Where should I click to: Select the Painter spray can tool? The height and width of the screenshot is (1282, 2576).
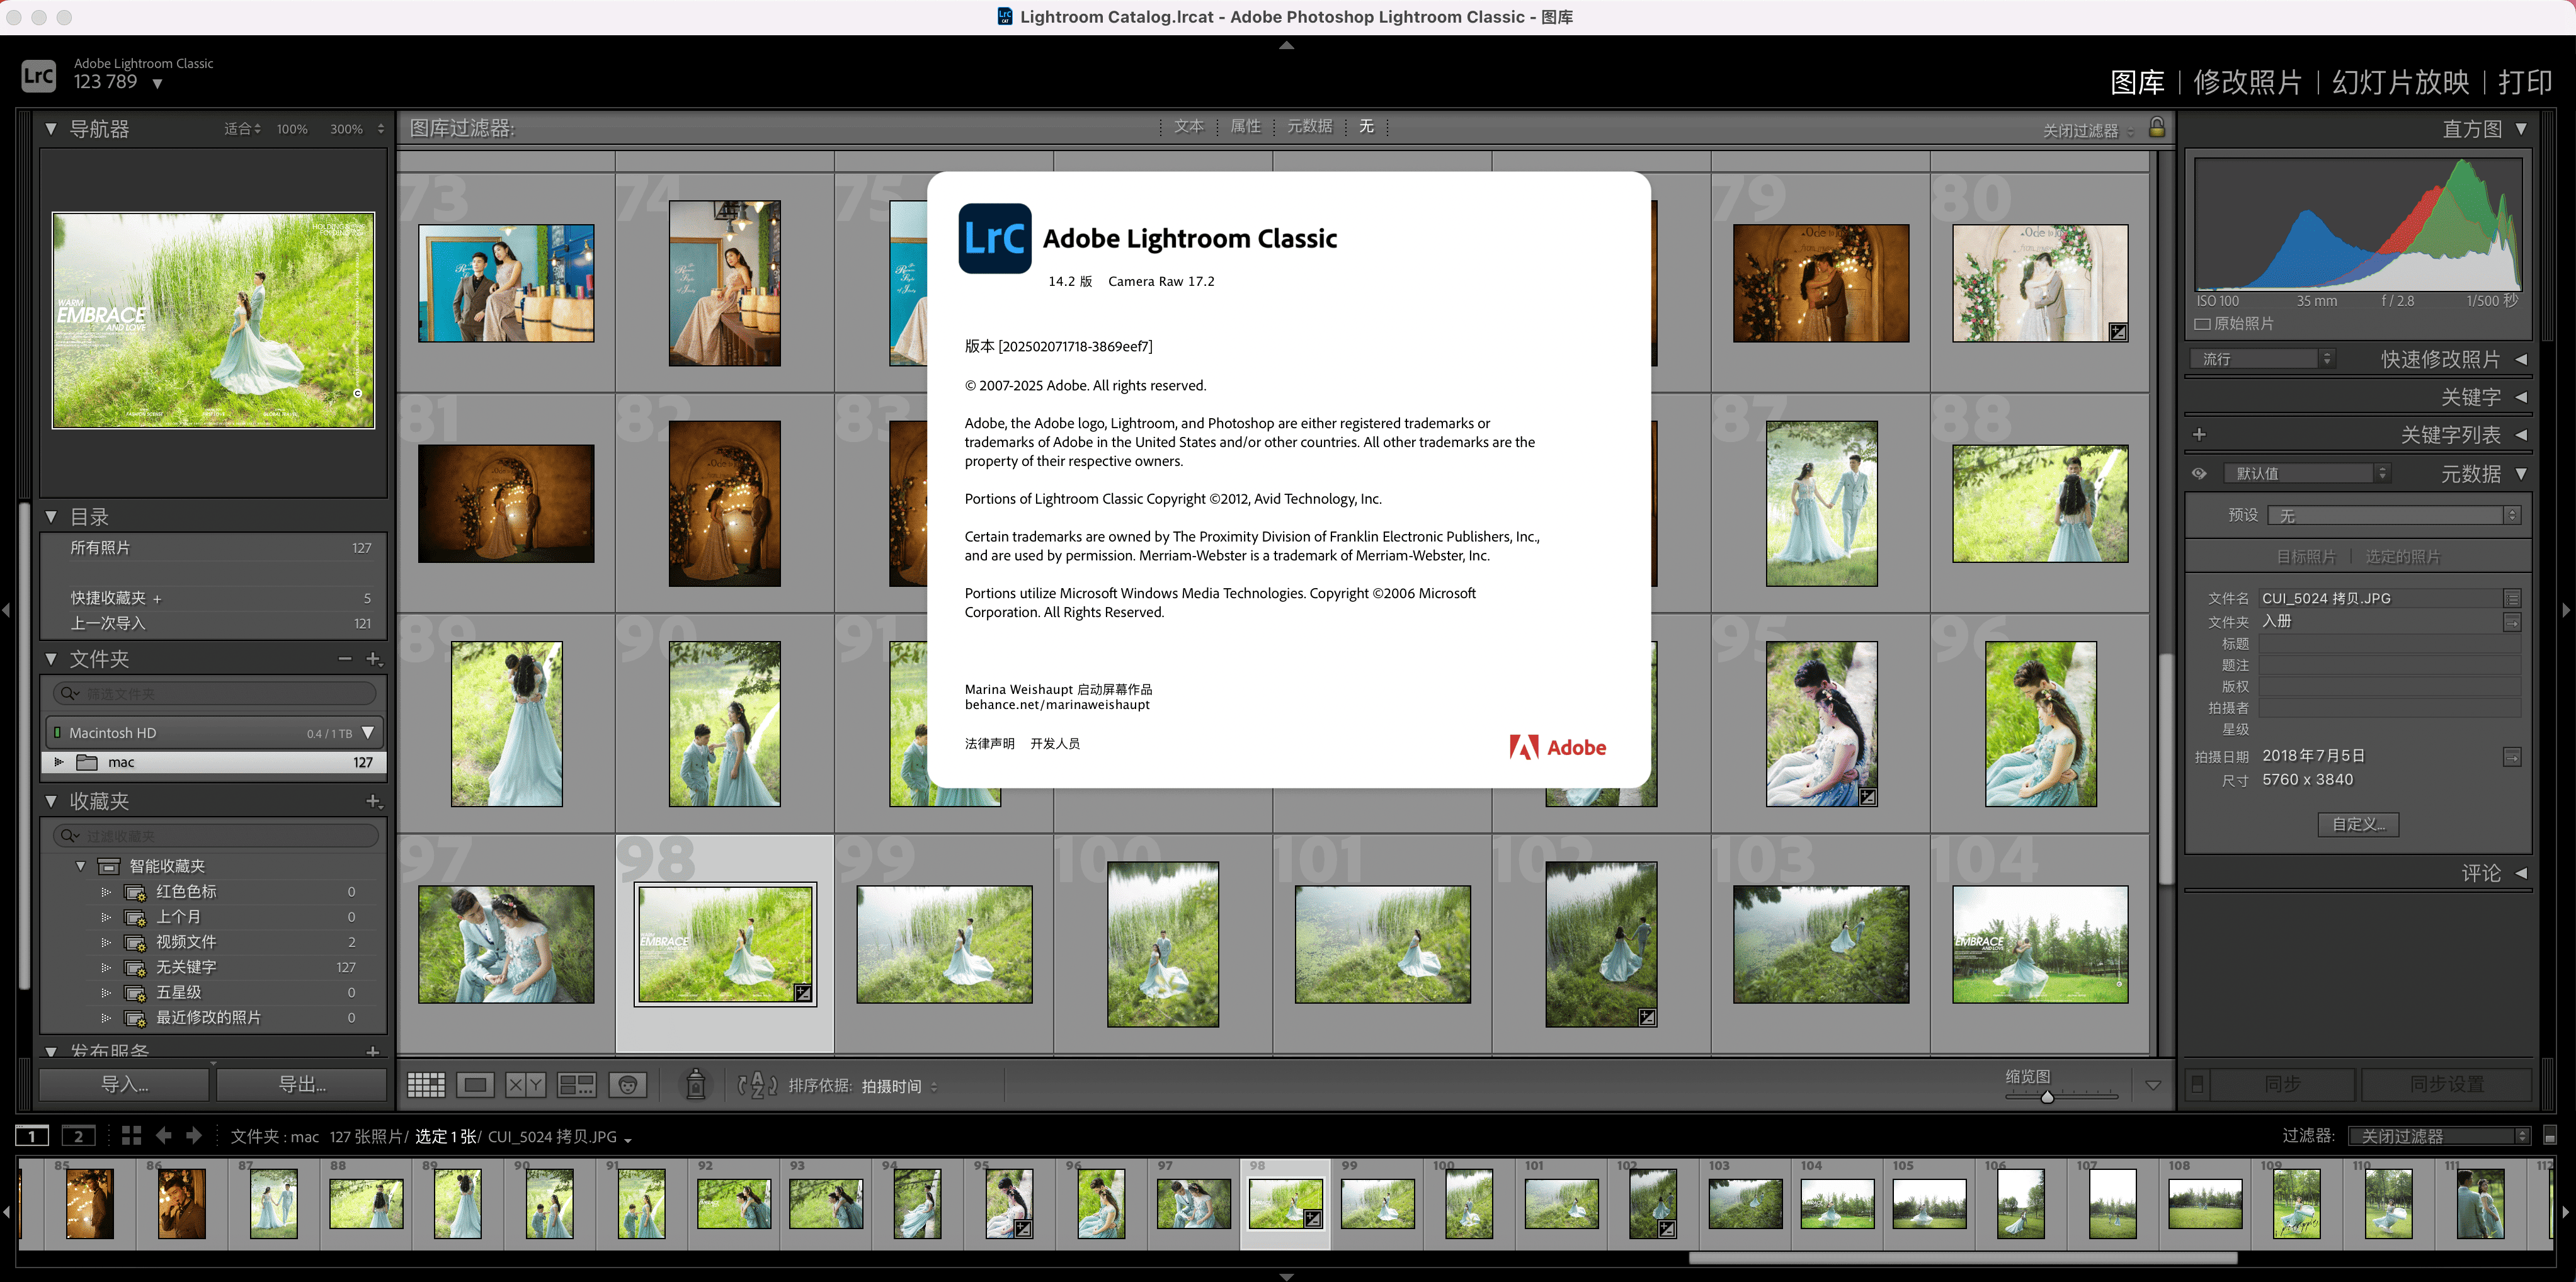click(696, 1085)
